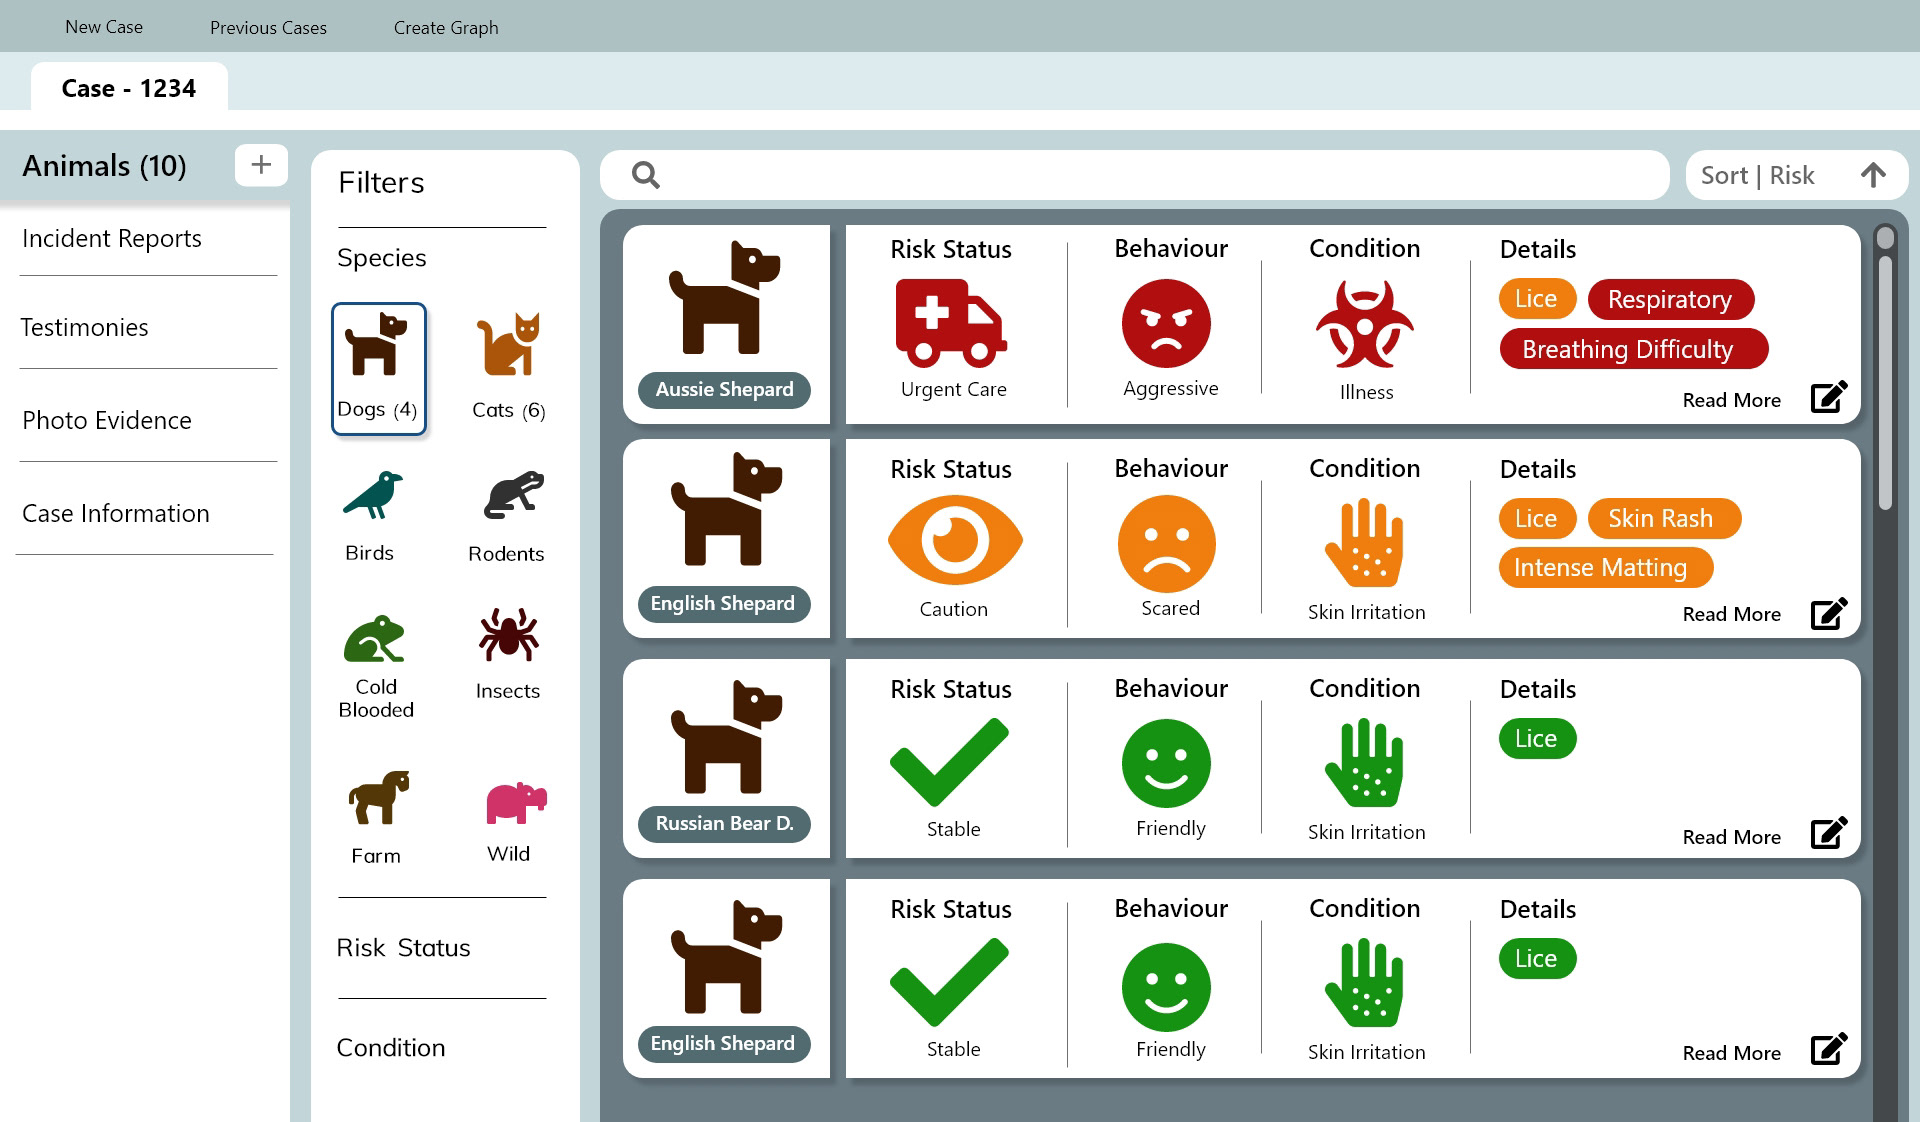This screenshot has width=1920, height=1122.
Task: Switch to Case - 1234 tab
Action: click(x=129, y=87)
